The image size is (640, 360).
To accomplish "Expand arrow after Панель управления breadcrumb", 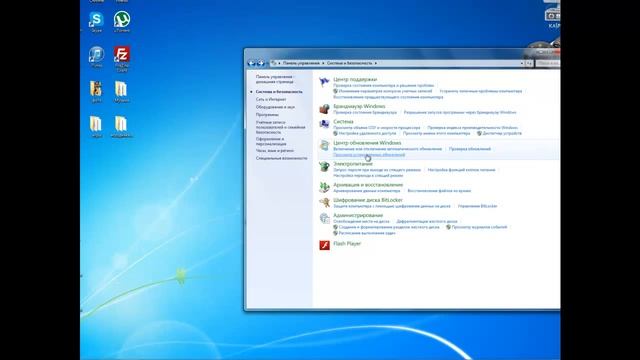I will [323, 63].
